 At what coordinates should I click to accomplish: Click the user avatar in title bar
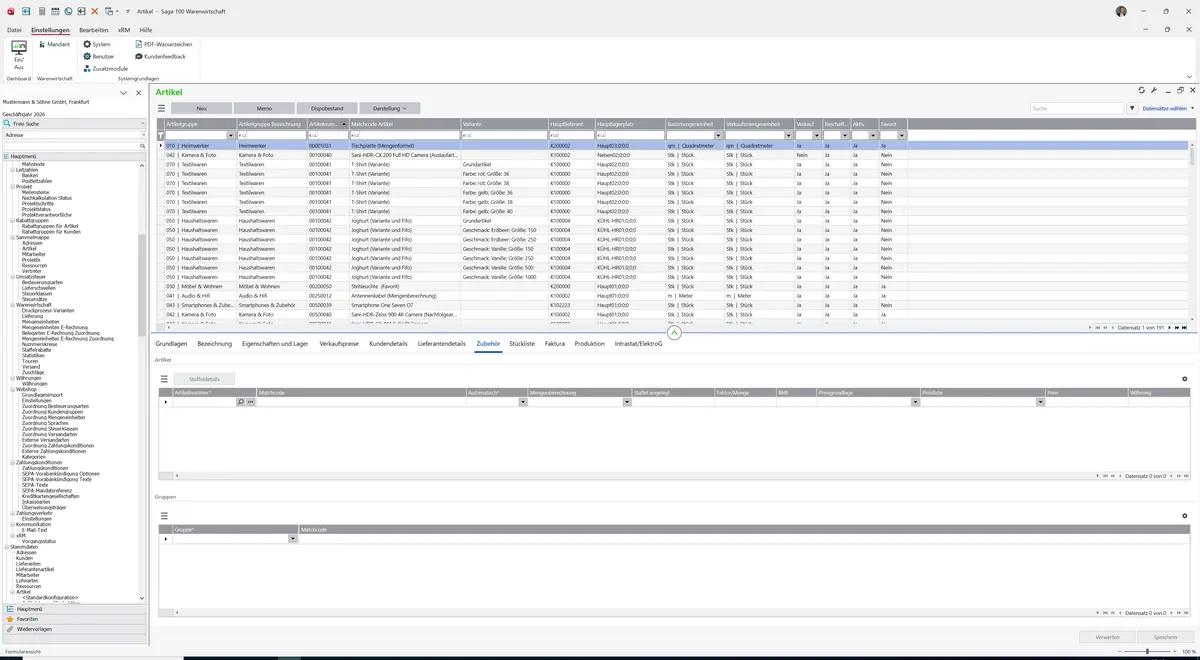click(1121, 11)
